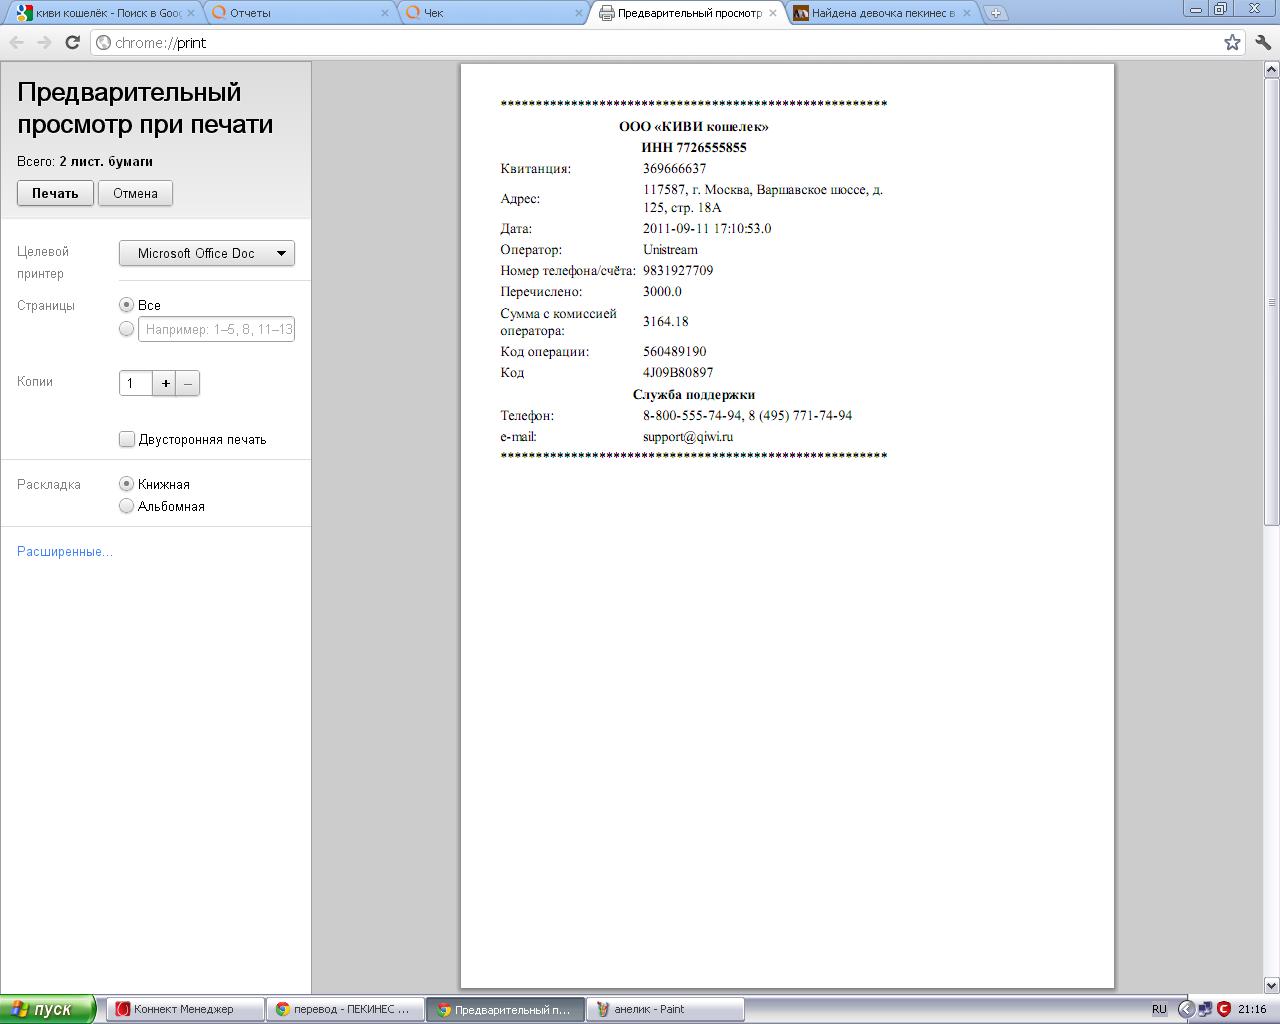1280x1024 pixels.
Task: Open Chrome wrench settings menu
Action: 1262,42
